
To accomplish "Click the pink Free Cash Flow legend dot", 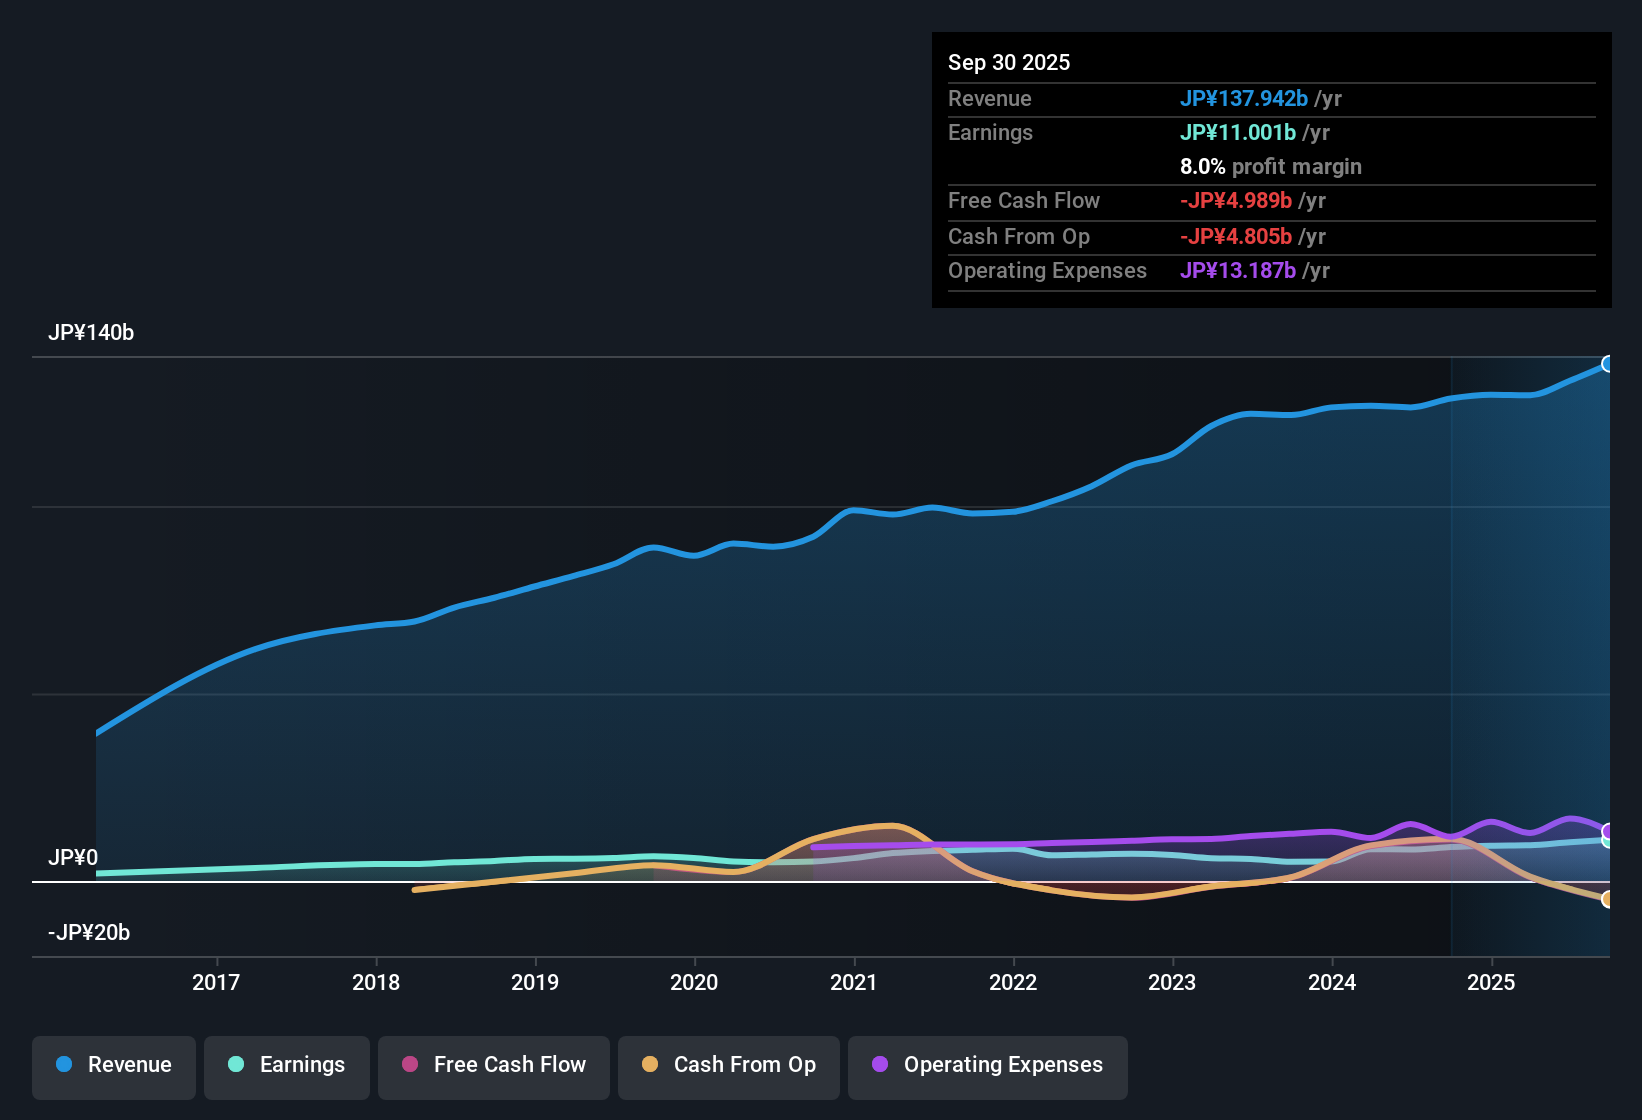I will (410, 1065).
